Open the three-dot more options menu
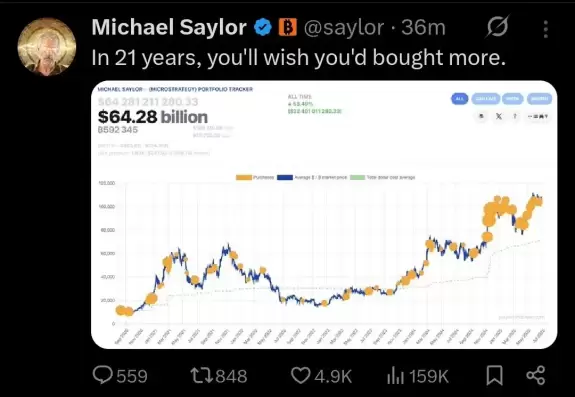The width and height of the screenshot is (575, 397). coord(546,29)
